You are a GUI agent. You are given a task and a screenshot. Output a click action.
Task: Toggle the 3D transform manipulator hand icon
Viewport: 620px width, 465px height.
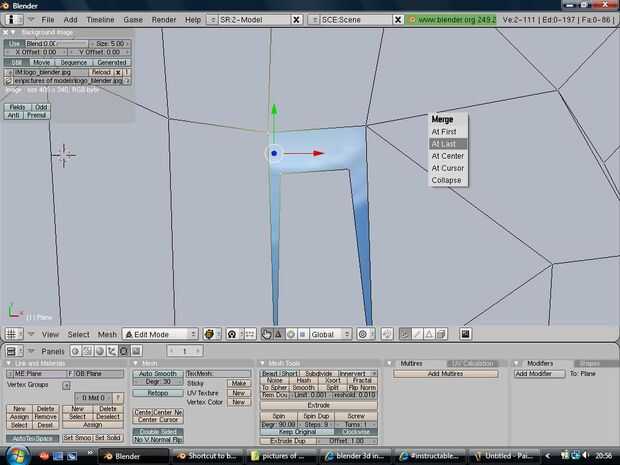pos(266,335)
